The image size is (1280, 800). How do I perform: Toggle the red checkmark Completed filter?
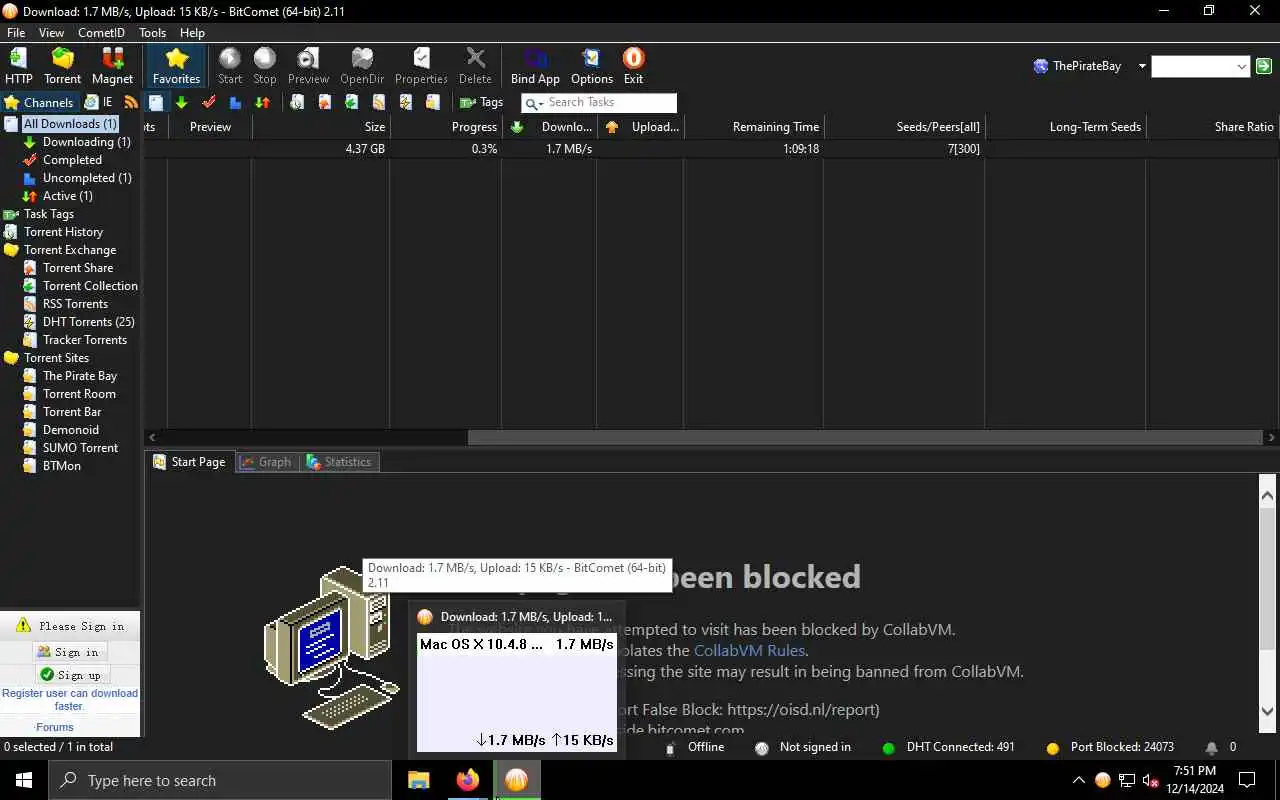coord(208,102)
